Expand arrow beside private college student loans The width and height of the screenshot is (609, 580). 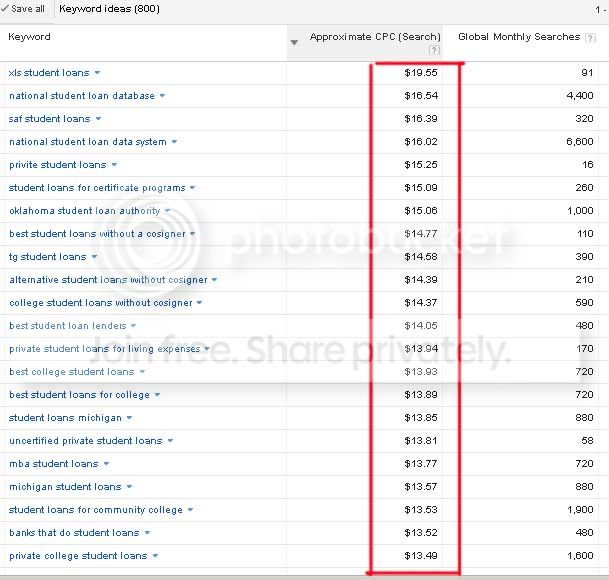(x=155, y=556)
